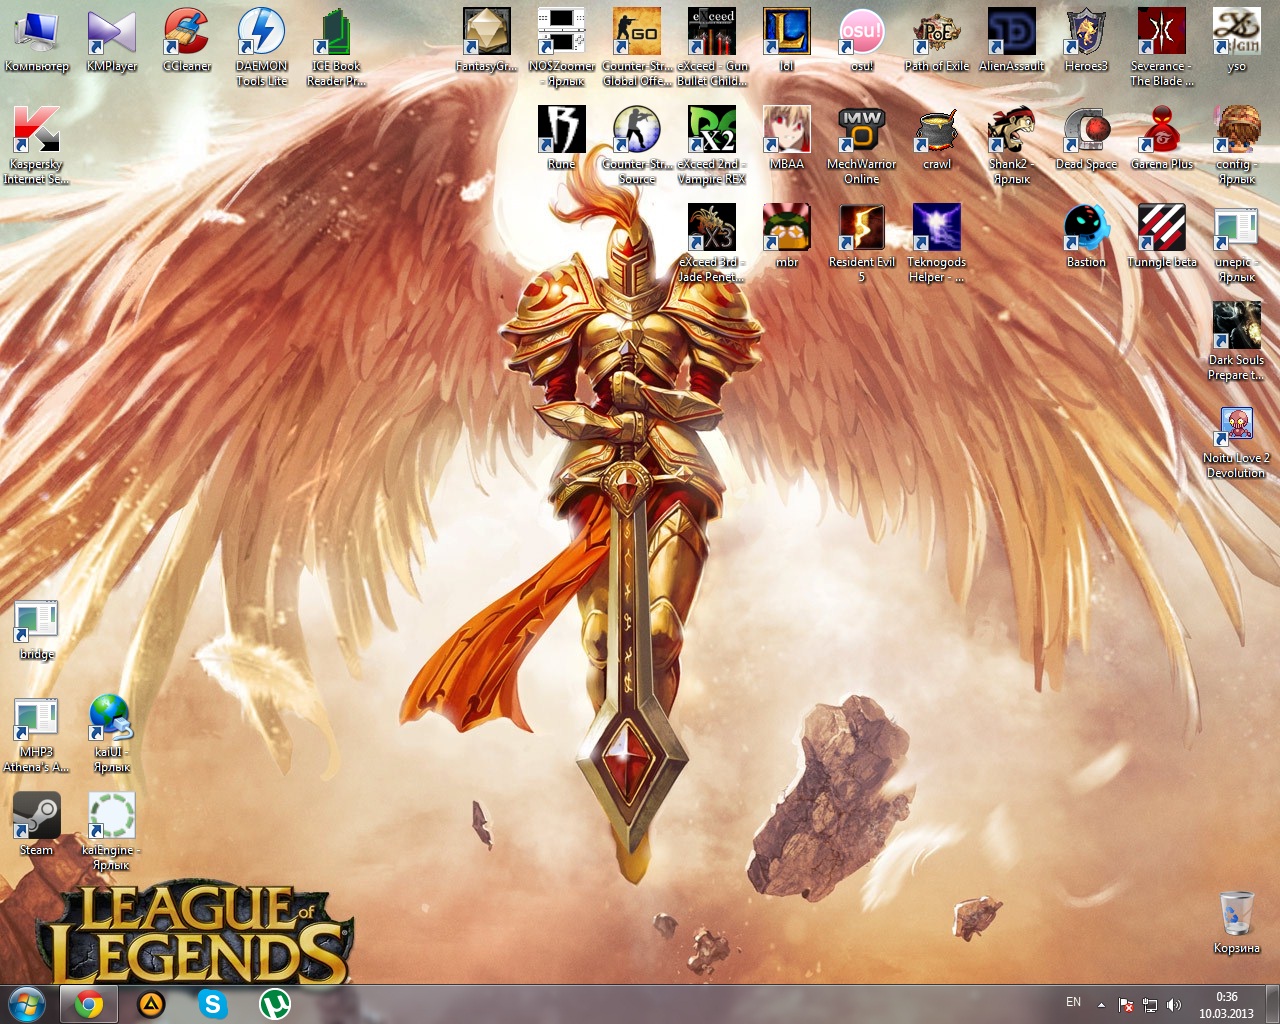The image size is (1280, 1024).
Task: Click the osu! desktop icon
Action: (862, 40)
